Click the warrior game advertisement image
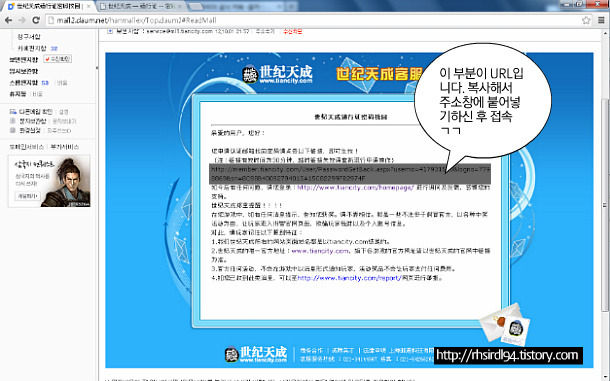Screen dimensions: 610x381 (49, 181)
